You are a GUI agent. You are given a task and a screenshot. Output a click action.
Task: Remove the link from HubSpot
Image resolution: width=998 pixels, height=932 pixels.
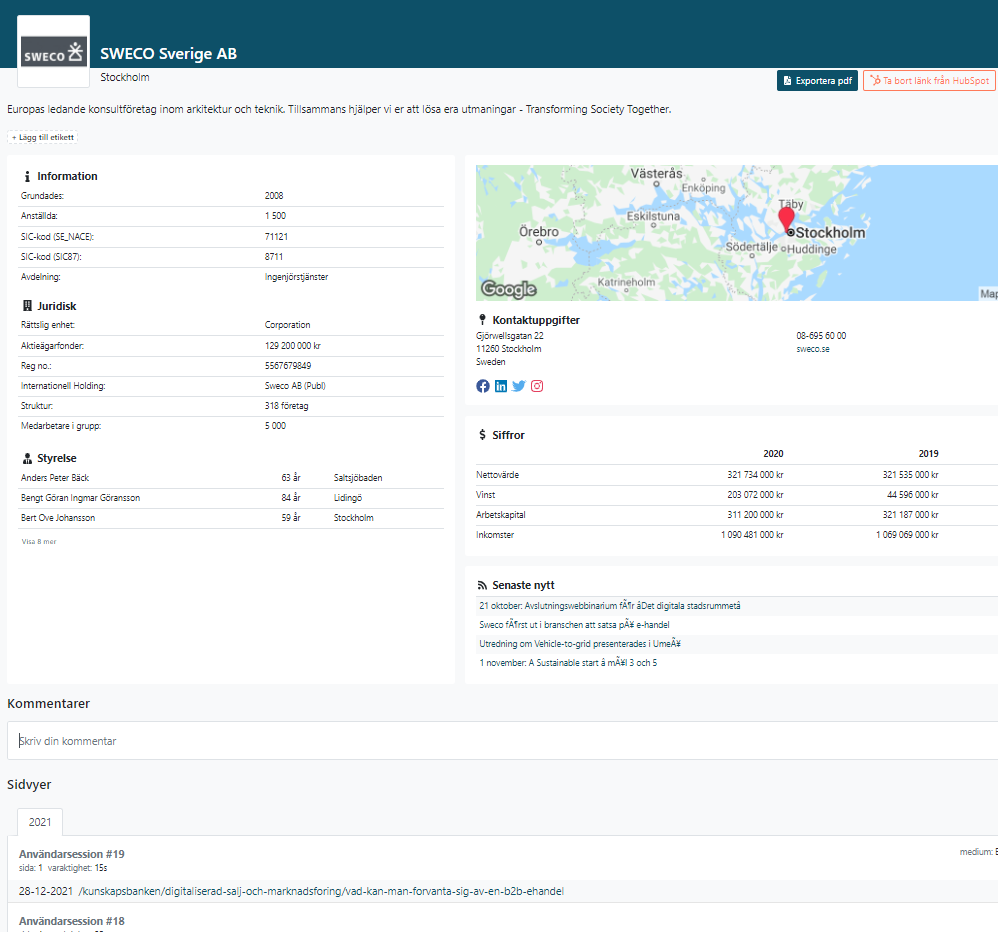929,81
